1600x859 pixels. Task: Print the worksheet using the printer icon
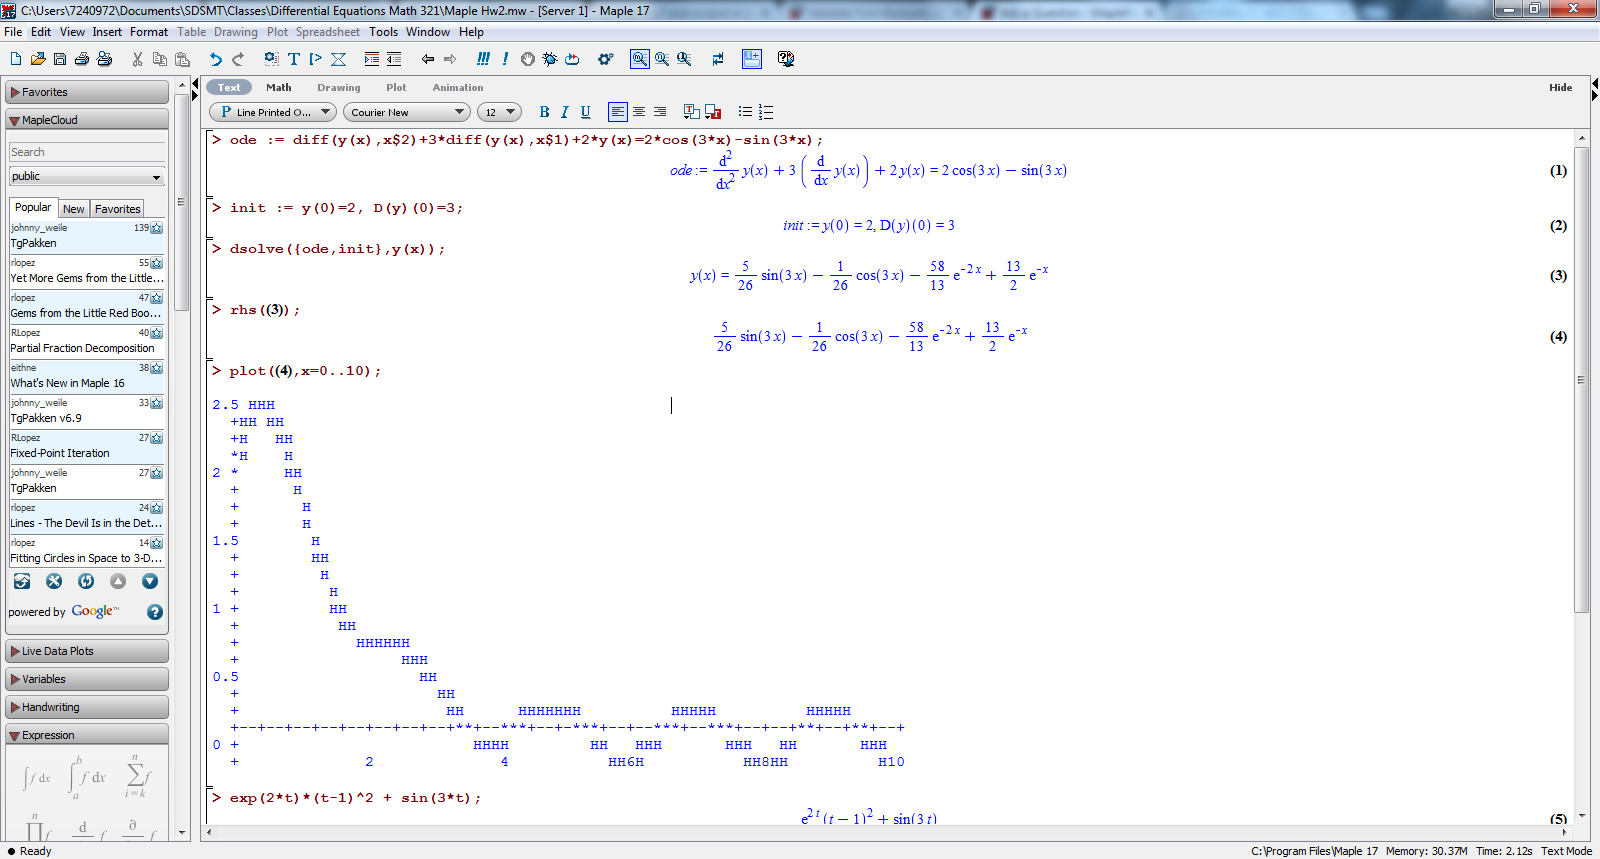82,59
